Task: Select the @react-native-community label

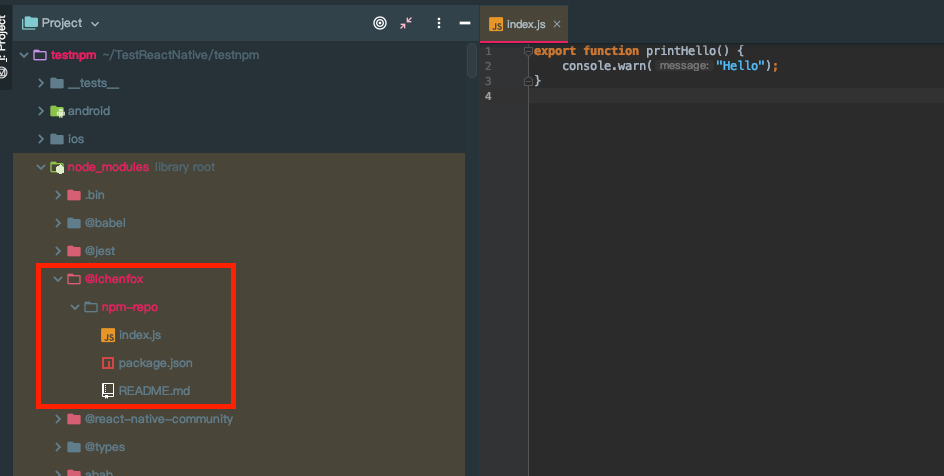Action: 159,419
